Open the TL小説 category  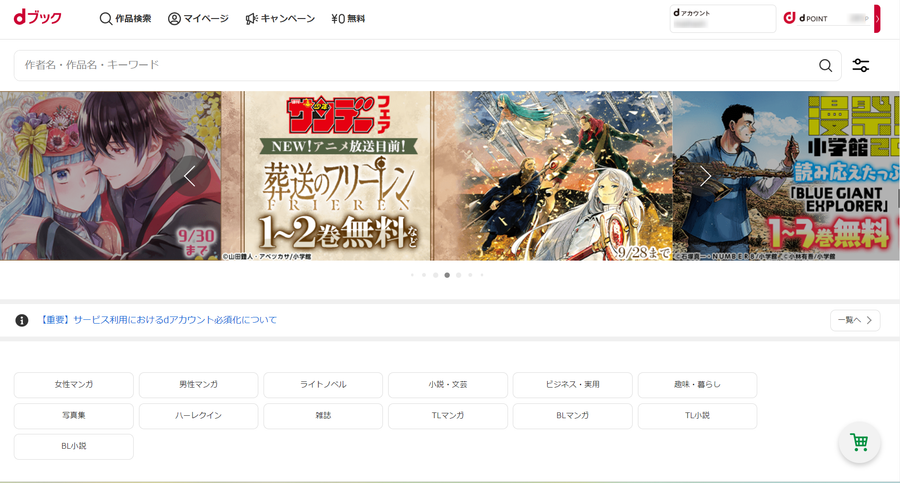697,416
